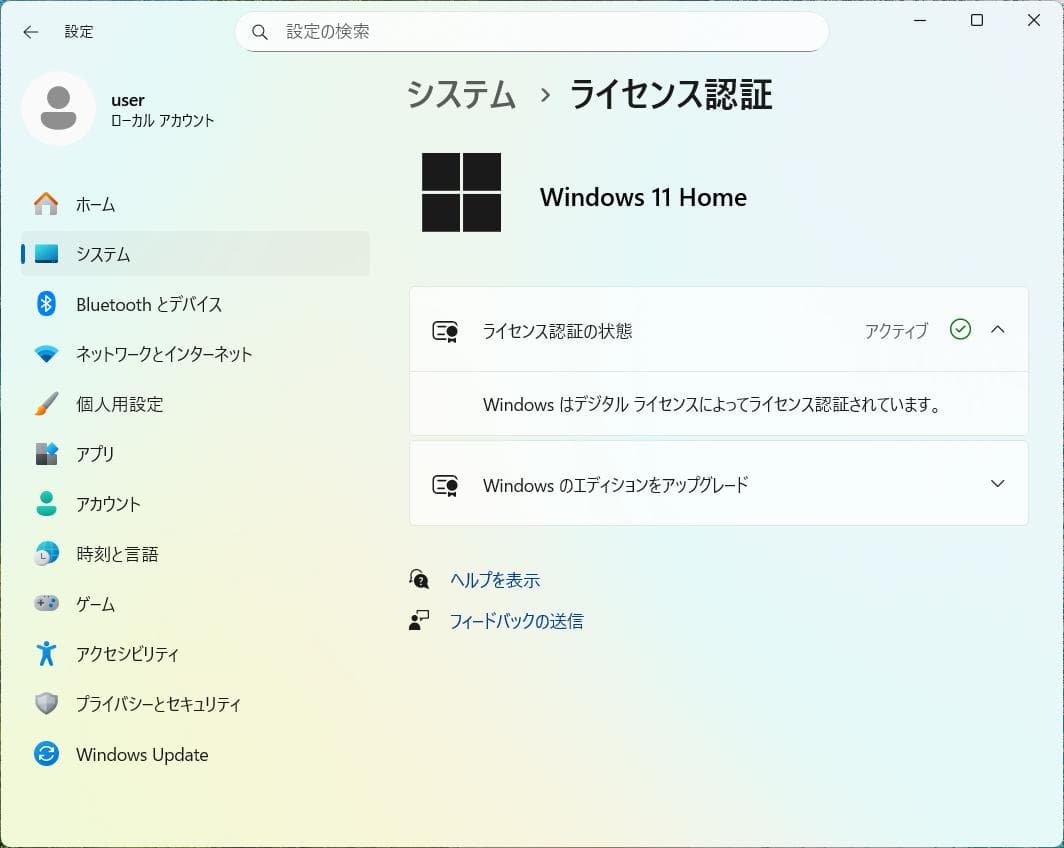Viewport: 1064px width, 848px height.
Task: Close the Settings window
Action: [1033, 20]
